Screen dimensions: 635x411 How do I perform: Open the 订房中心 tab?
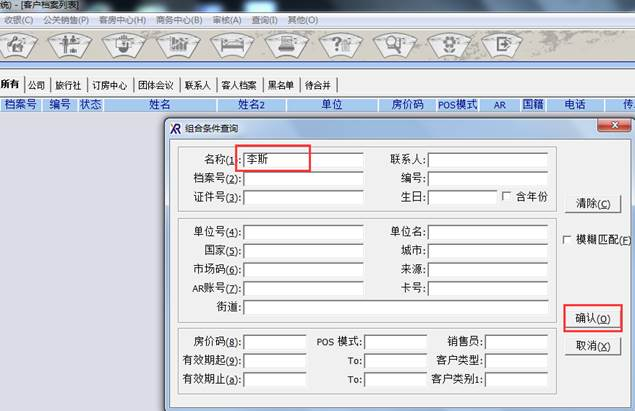tap(110, 85)
